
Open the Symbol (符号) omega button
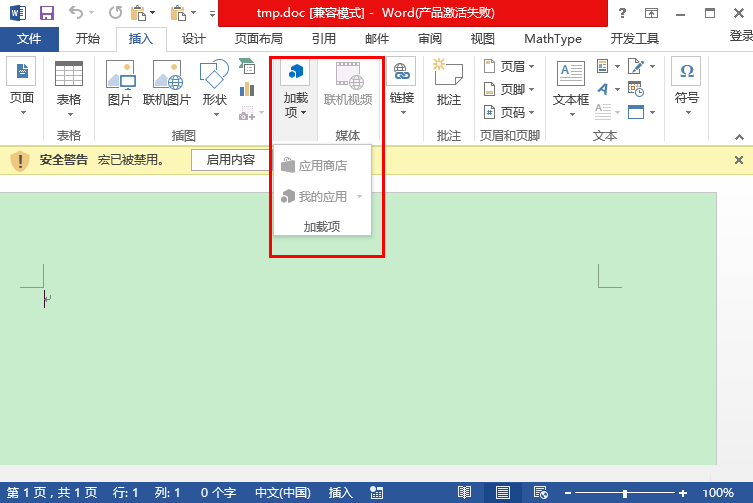coord(686,87)
